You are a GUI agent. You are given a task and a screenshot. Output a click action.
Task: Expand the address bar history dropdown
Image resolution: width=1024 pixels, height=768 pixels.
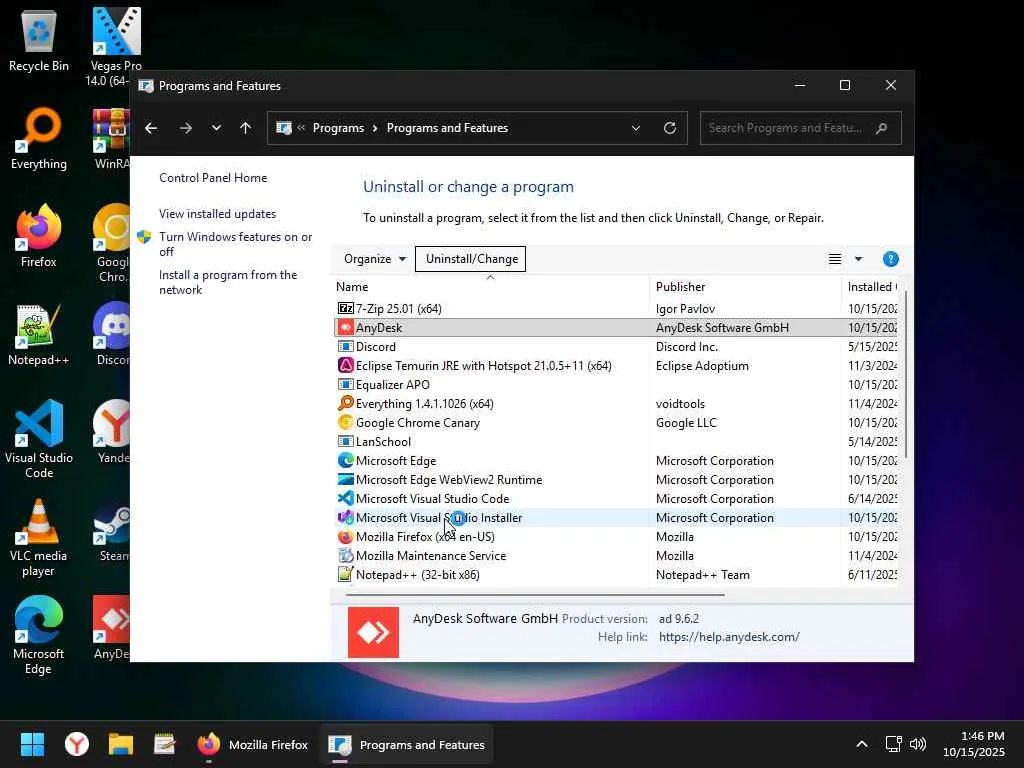click(635, 128)
